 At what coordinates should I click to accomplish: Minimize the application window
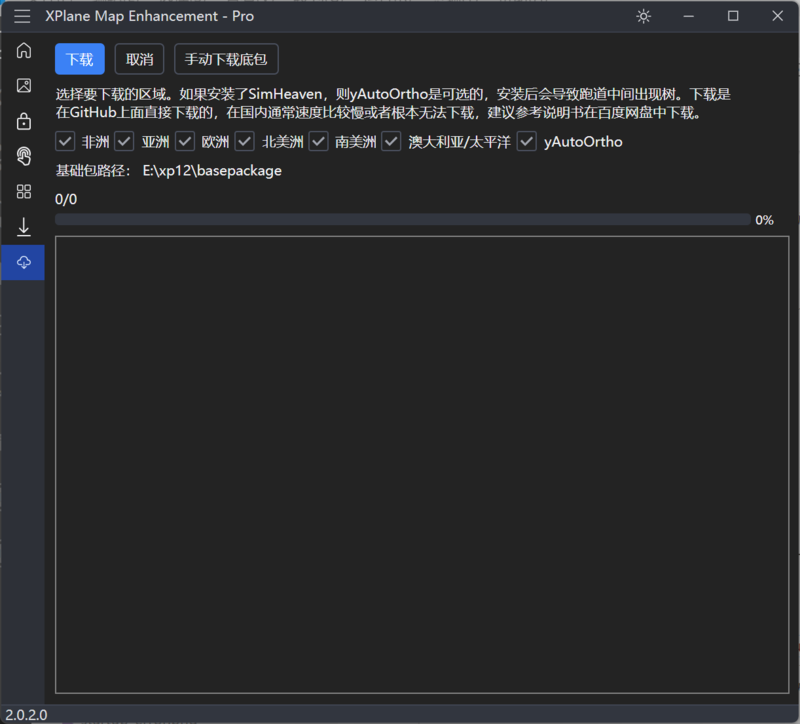point(688,16)
